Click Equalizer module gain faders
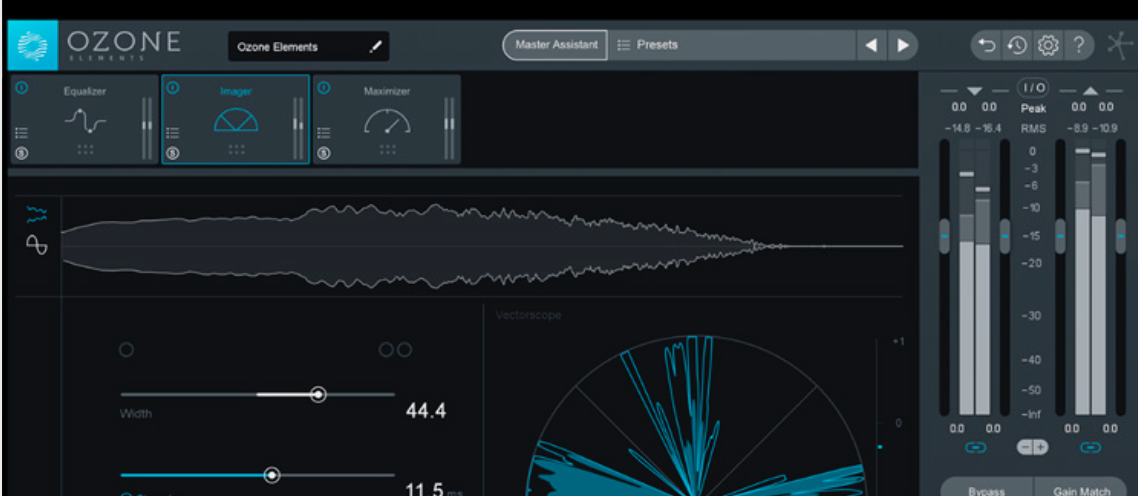The width and height of the screenshot is (1138, 496). point(147,128)
